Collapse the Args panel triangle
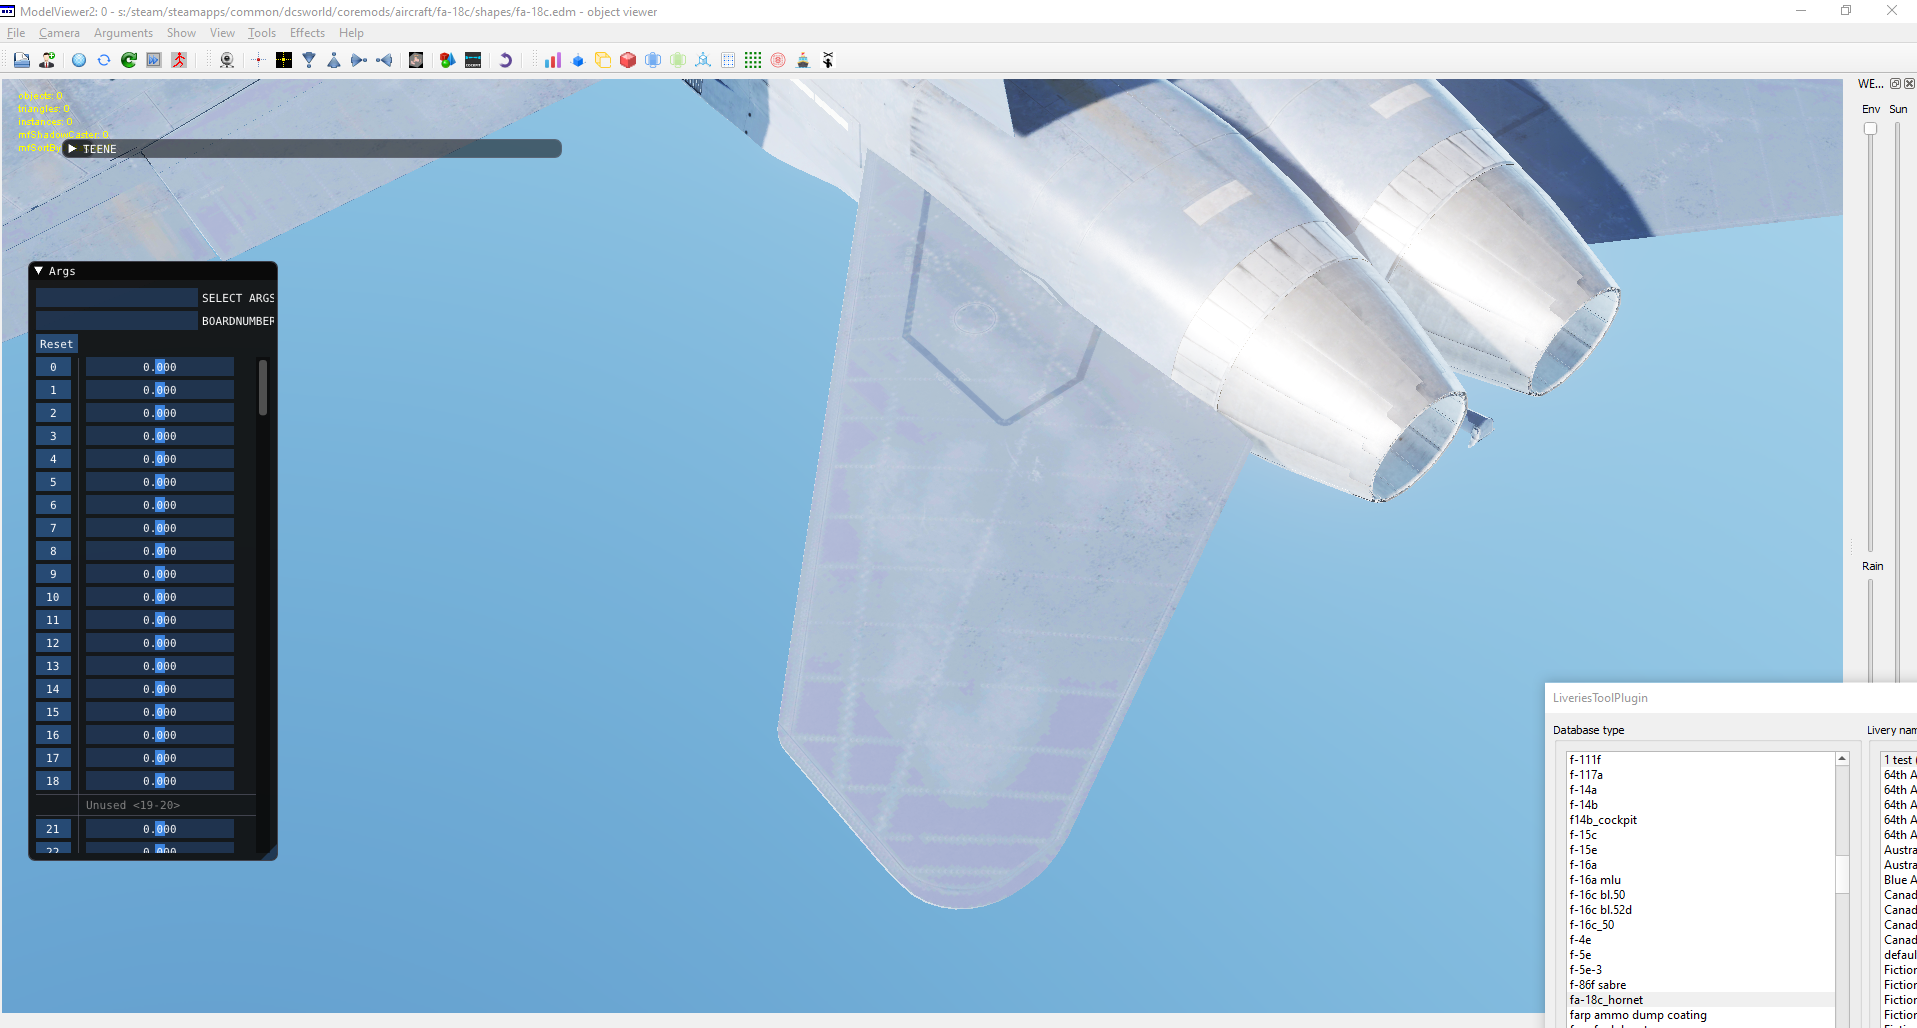The width and height of the screenshot is (1917, 1028). pyautogui.click(x=39, y=271)
